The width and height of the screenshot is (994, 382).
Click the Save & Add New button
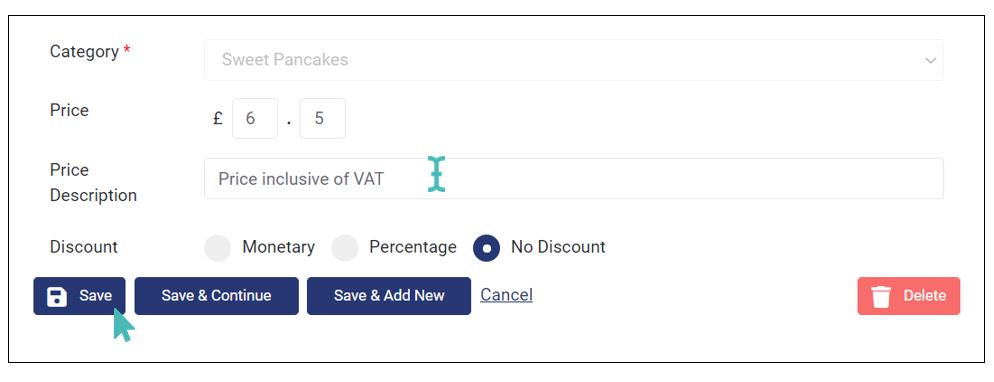pos(389,296)
